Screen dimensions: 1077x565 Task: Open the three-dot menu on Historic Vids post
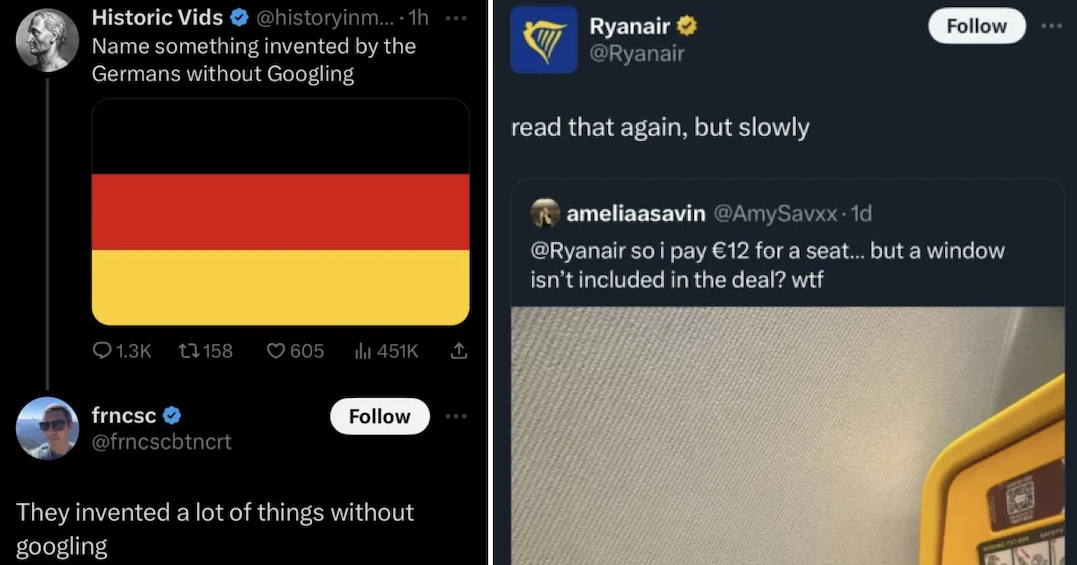[456, 19]
